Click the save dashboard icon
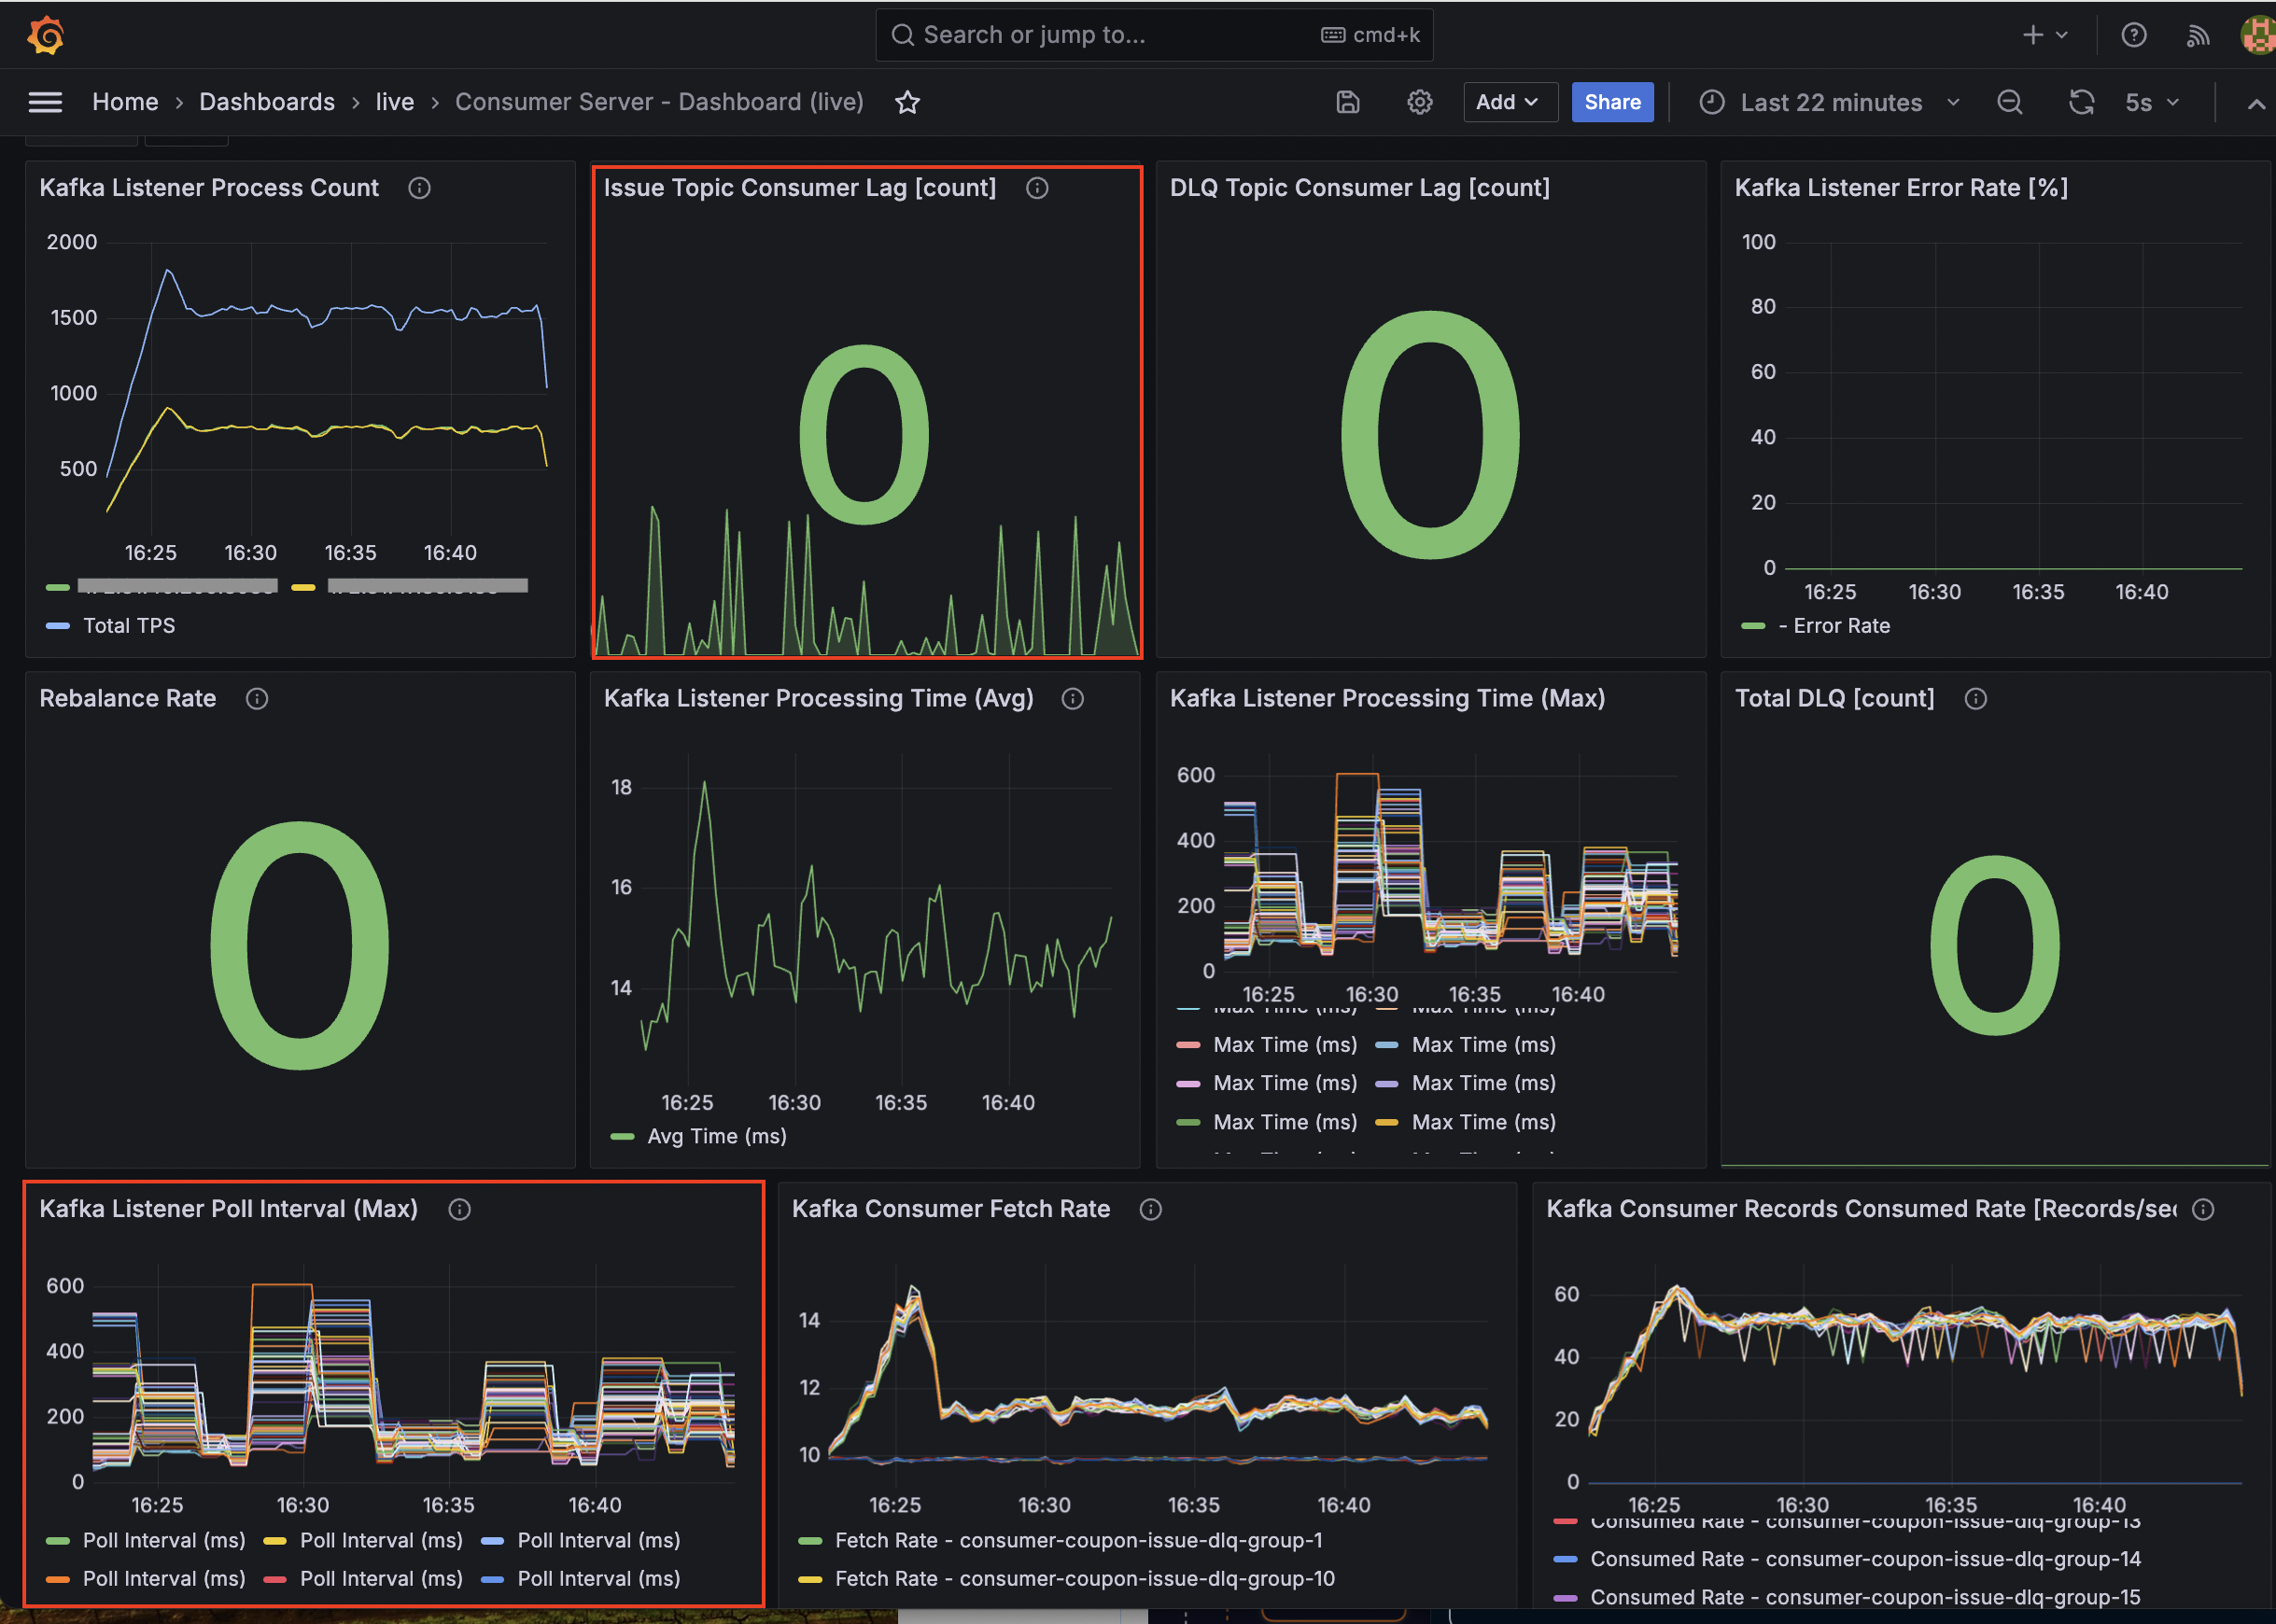The width and height of the screenshot is (2276, 1624). click(x=1348, y=102)
